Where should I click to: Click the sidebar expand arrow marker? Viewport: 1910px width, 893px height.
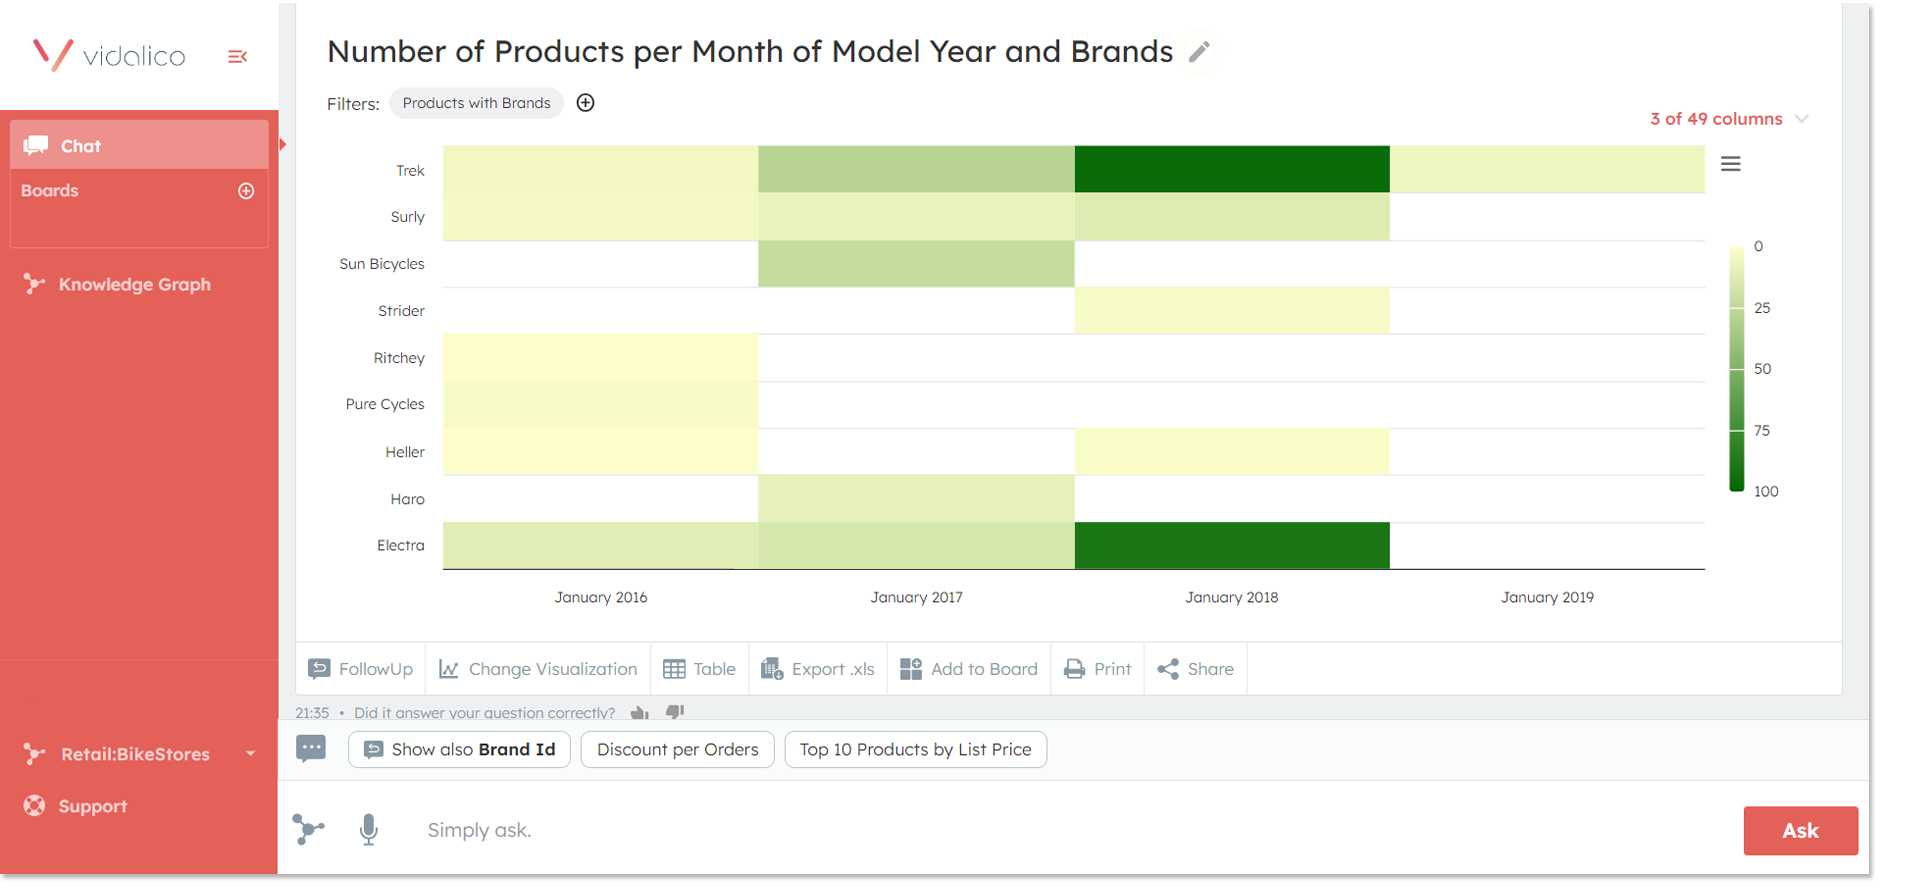click(283, 145)
